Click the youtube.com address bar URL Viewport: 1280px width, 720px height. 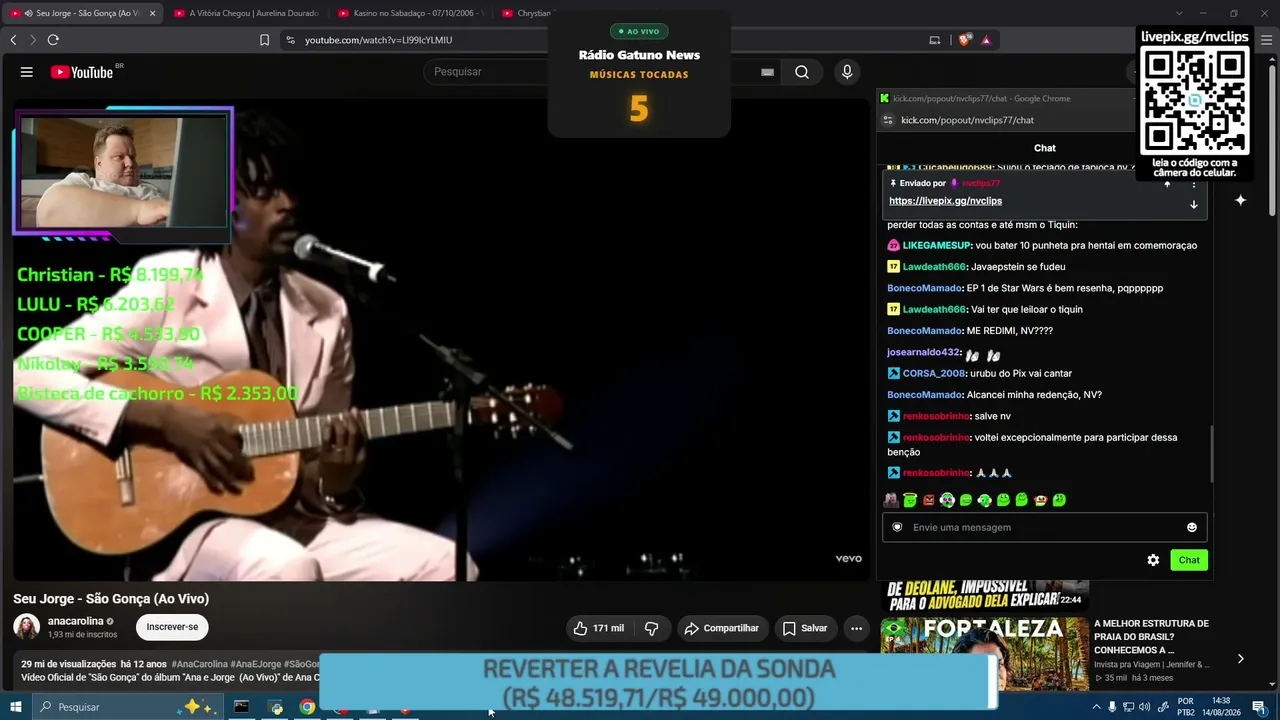click(378, 40)
